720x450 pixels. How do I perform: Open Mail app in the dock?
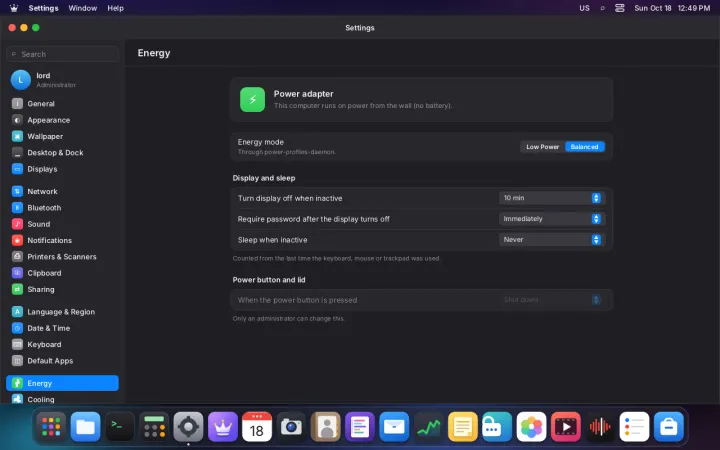click(394, 427)
